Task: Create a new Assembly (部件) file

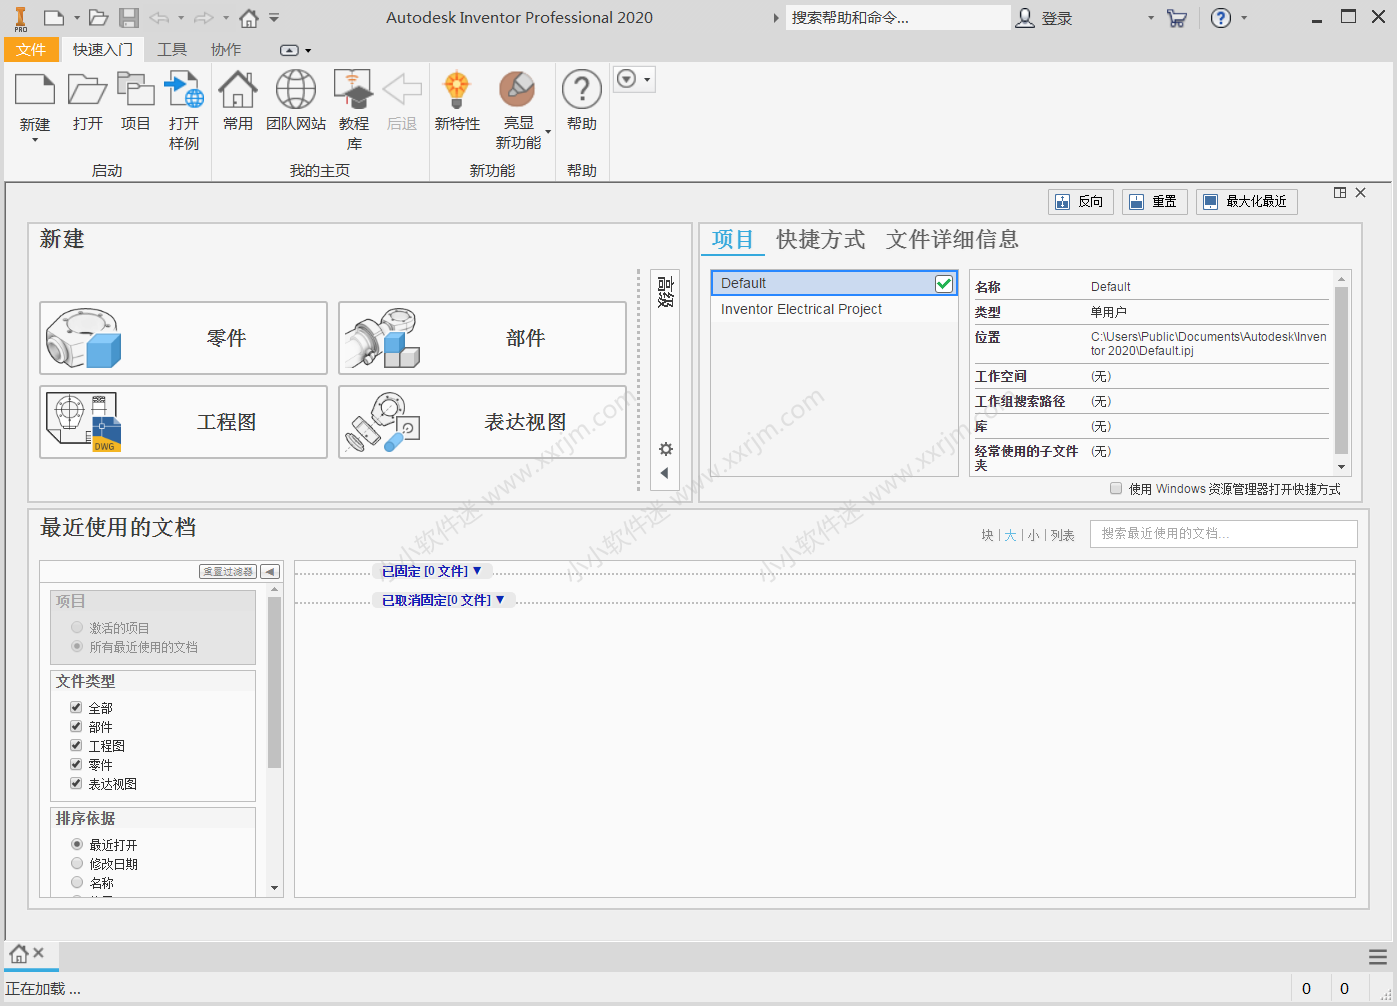Action: click(x=482, y=338)
